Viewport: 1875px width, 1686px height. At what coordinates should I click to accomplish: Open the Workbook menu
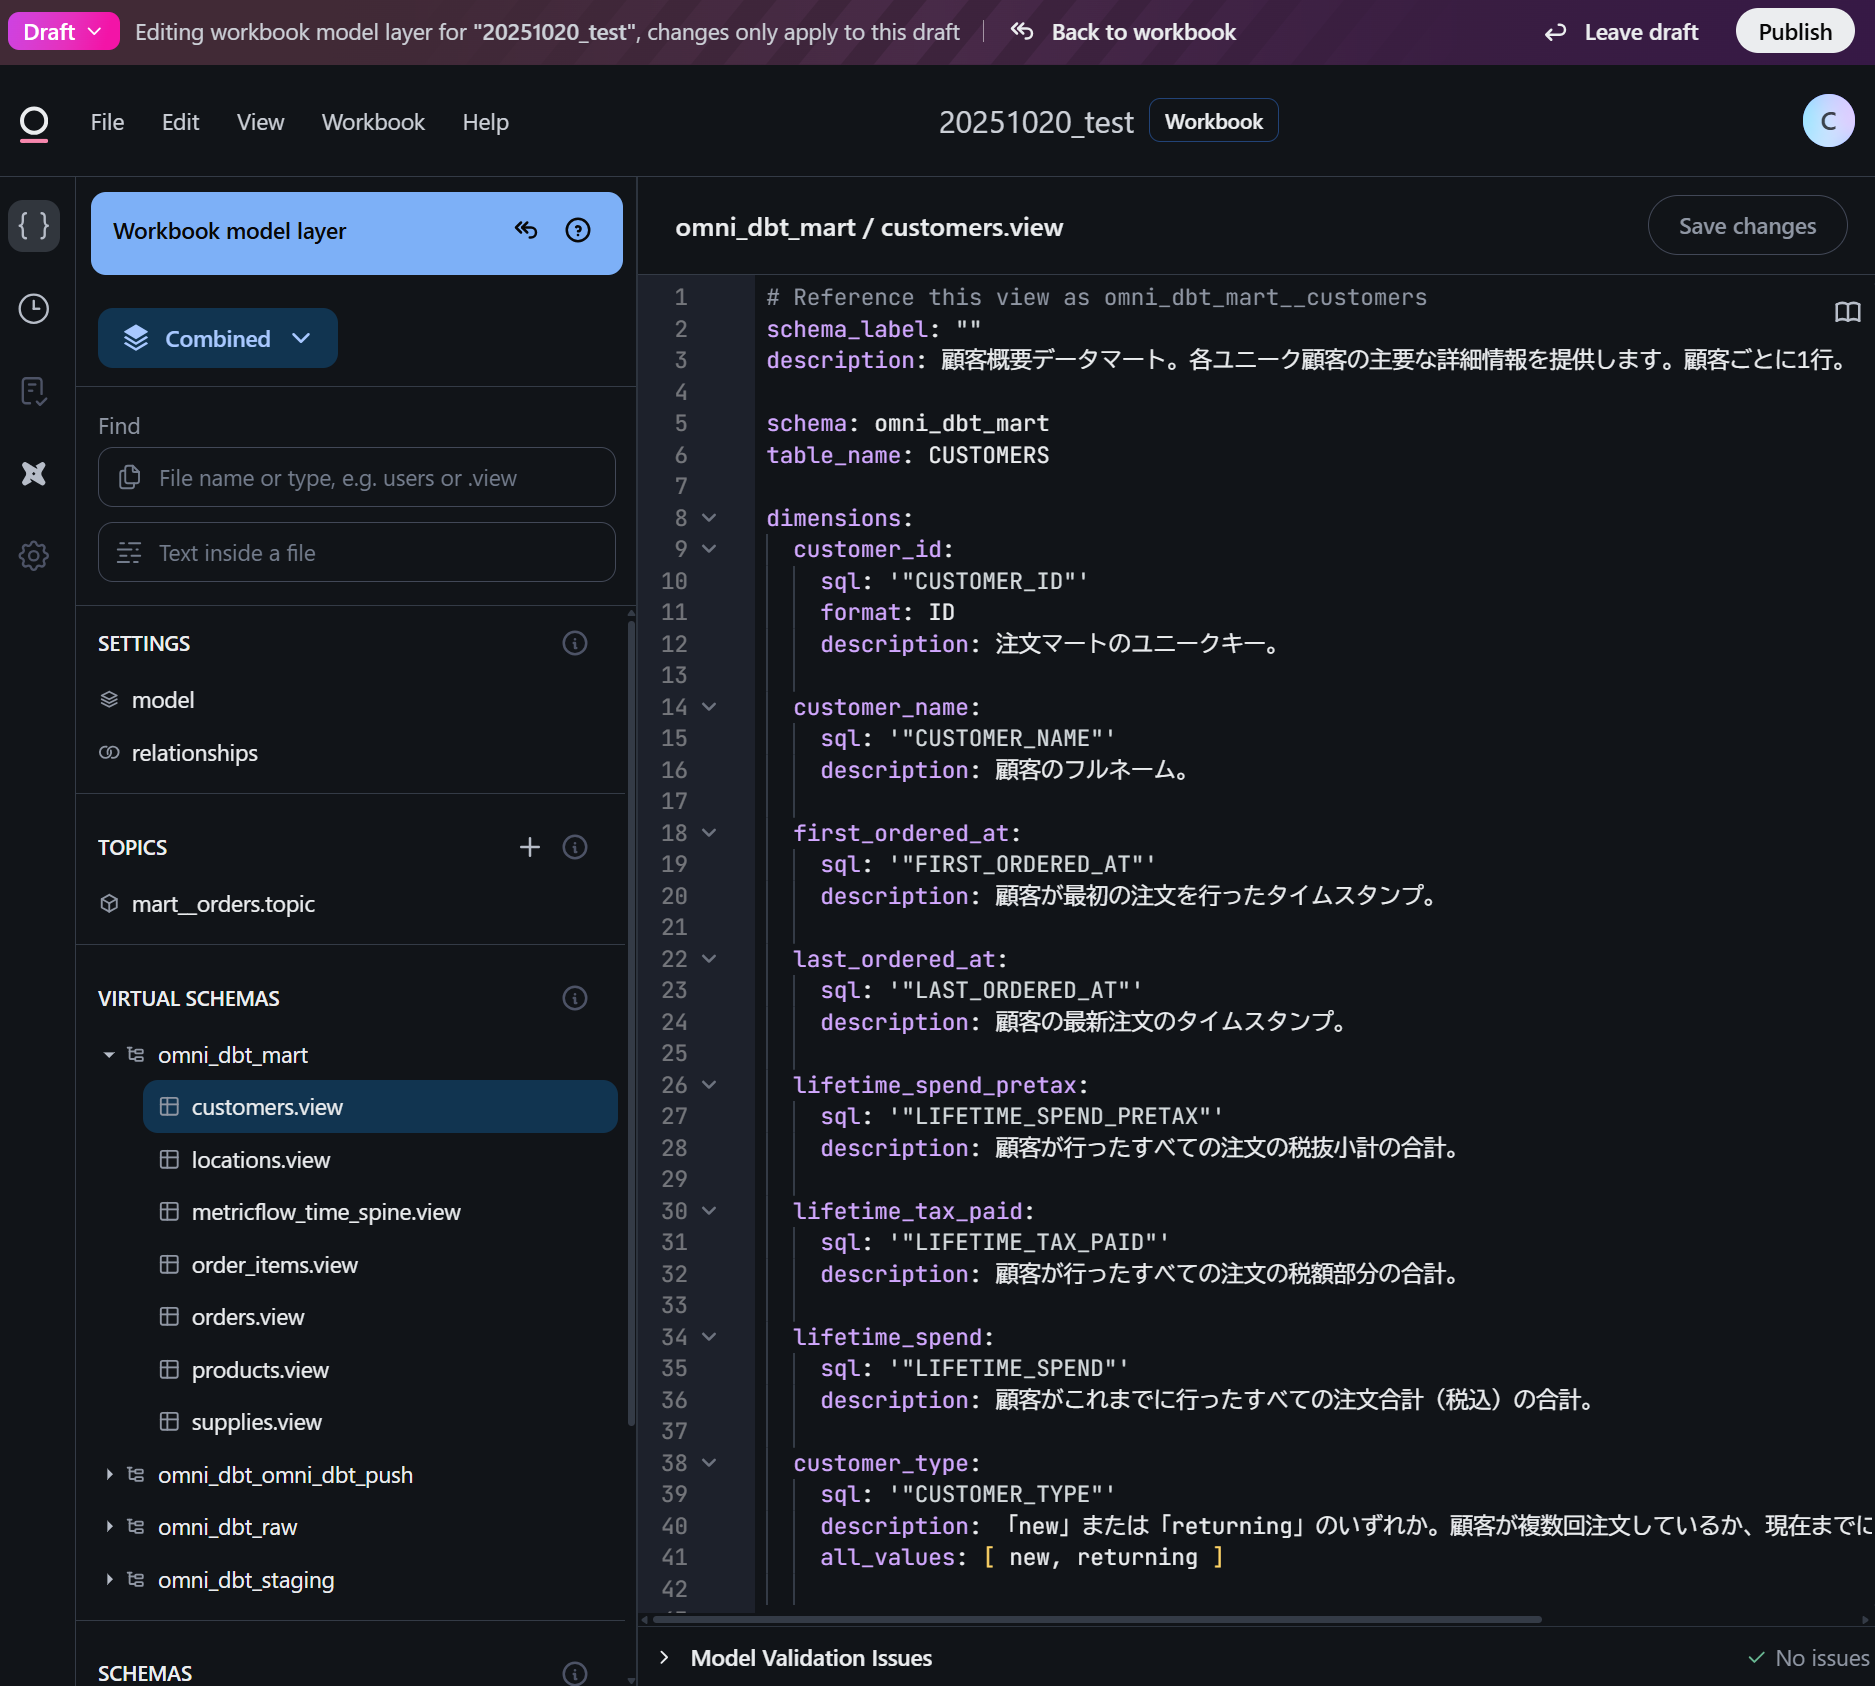(373, 122)
